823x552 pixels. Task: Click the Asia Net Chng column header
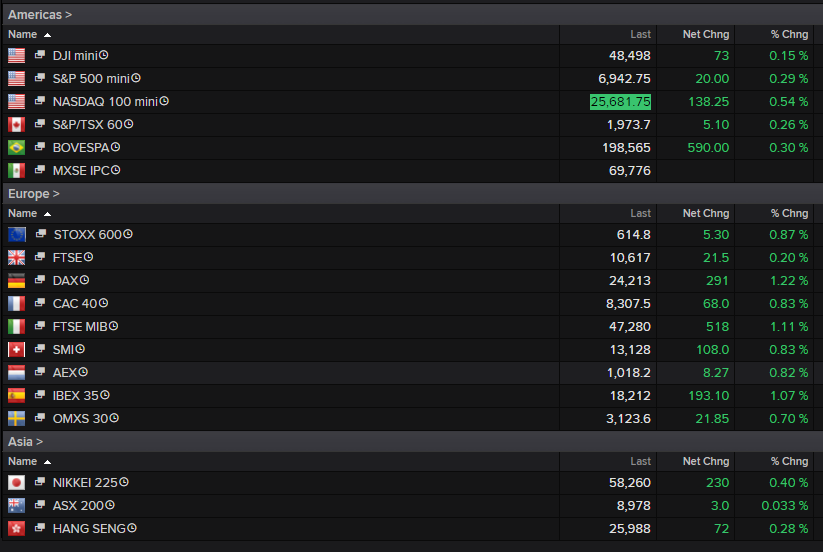point(706,462)
